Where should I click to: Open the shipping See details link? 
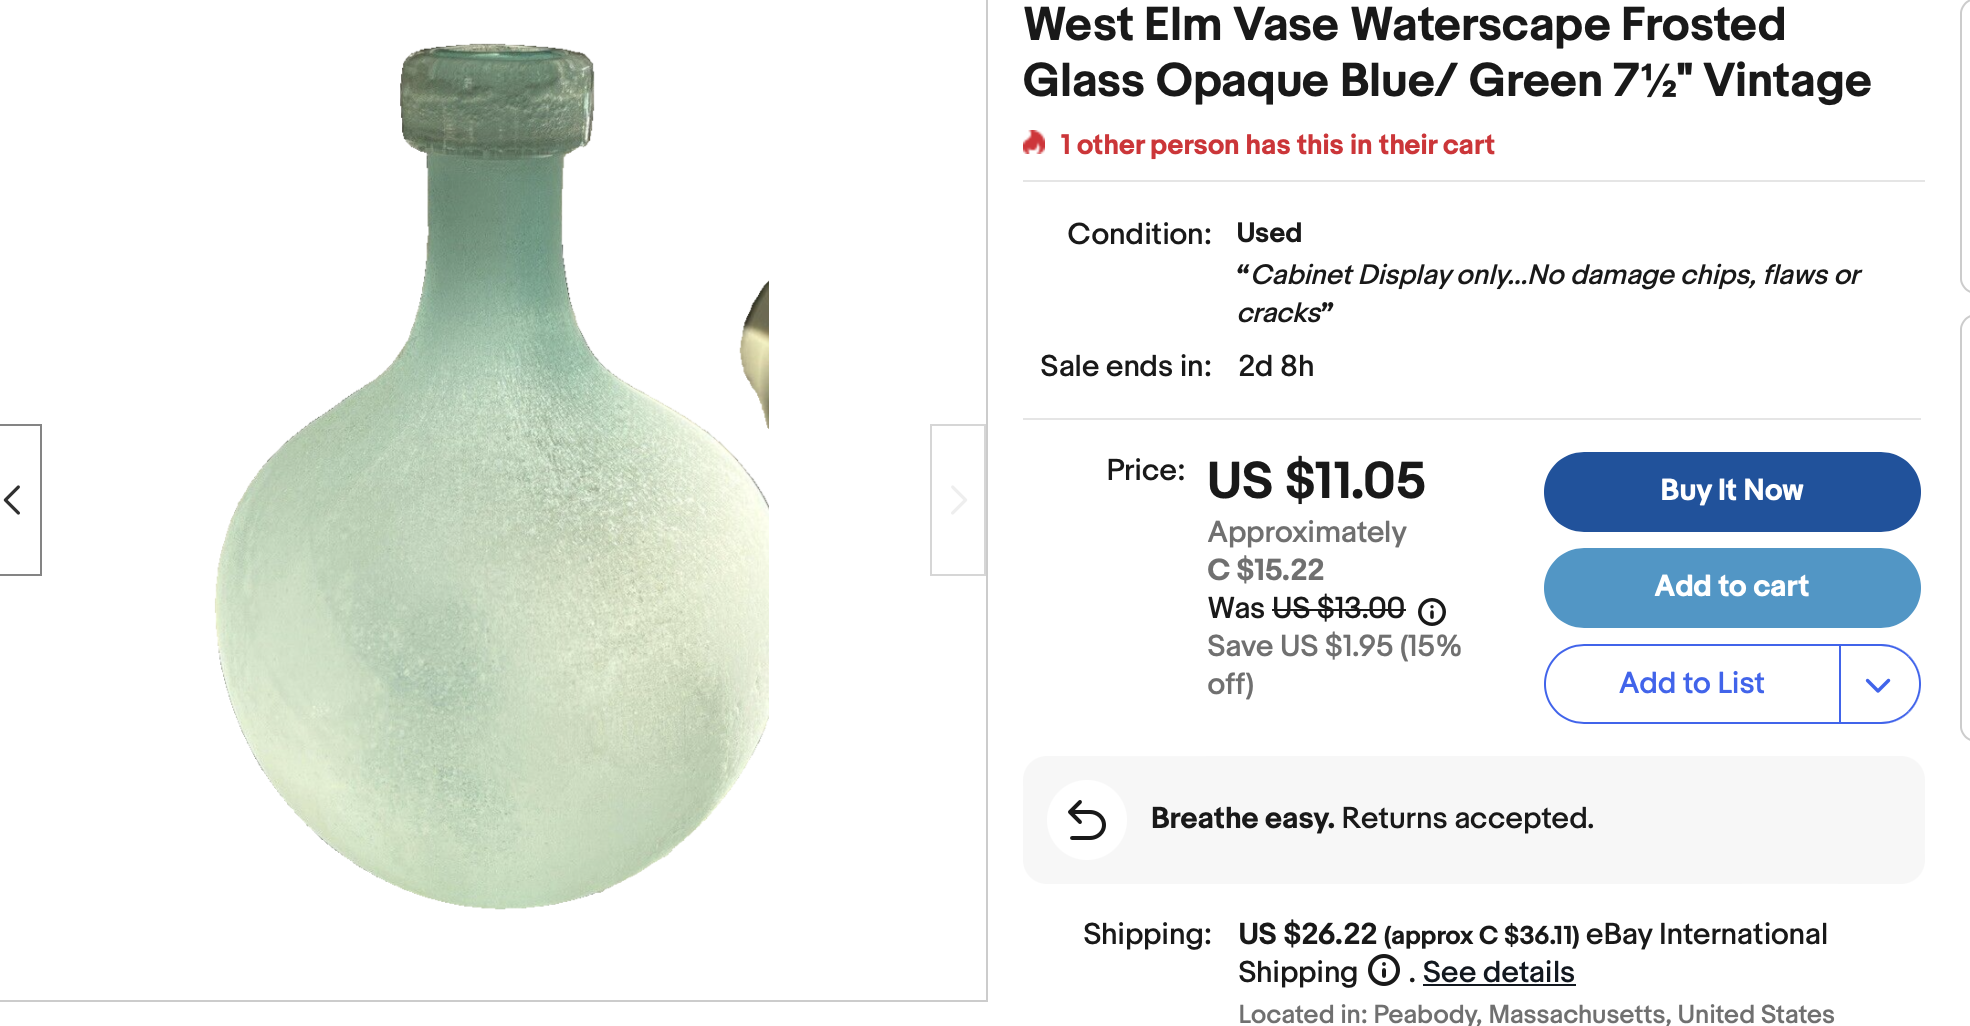click(1498, 972)
